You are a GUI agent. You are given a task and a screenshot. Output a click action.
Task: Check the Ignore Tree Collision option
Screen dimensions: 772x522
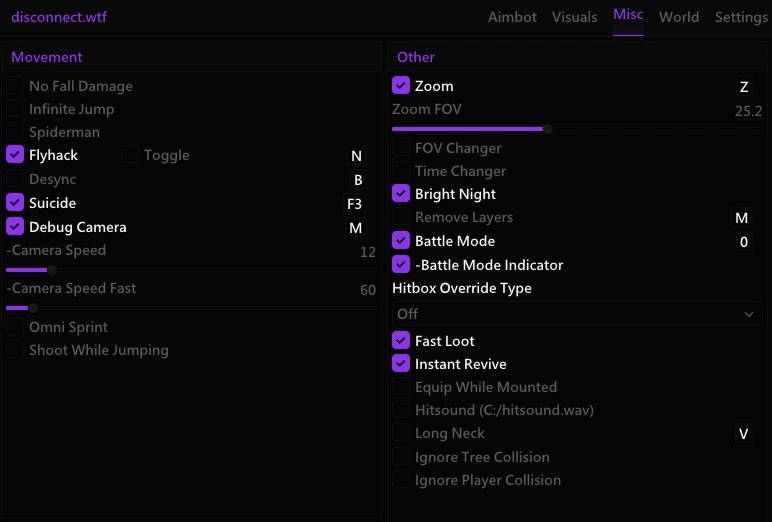point(401,457)
